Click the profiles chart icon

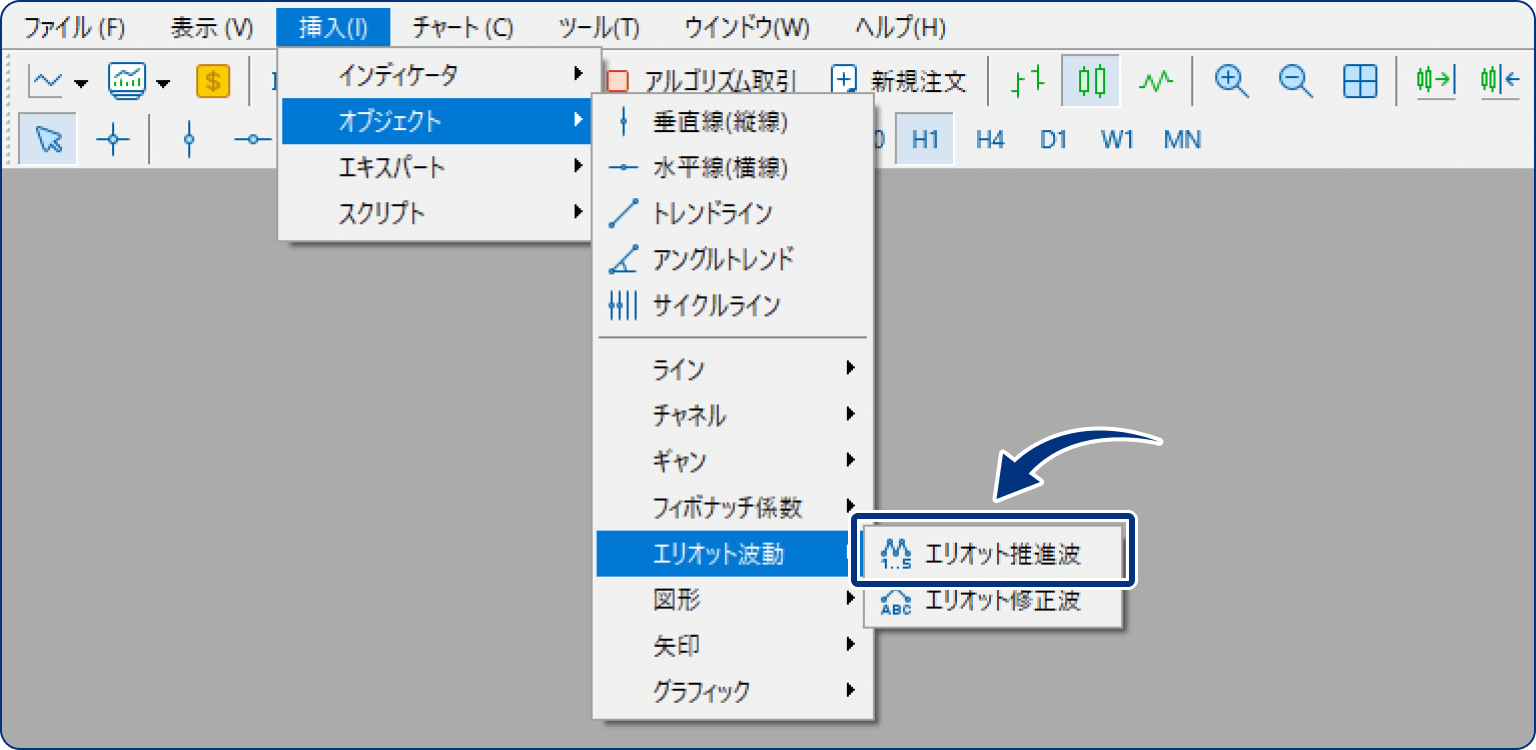tap(127, 81)
